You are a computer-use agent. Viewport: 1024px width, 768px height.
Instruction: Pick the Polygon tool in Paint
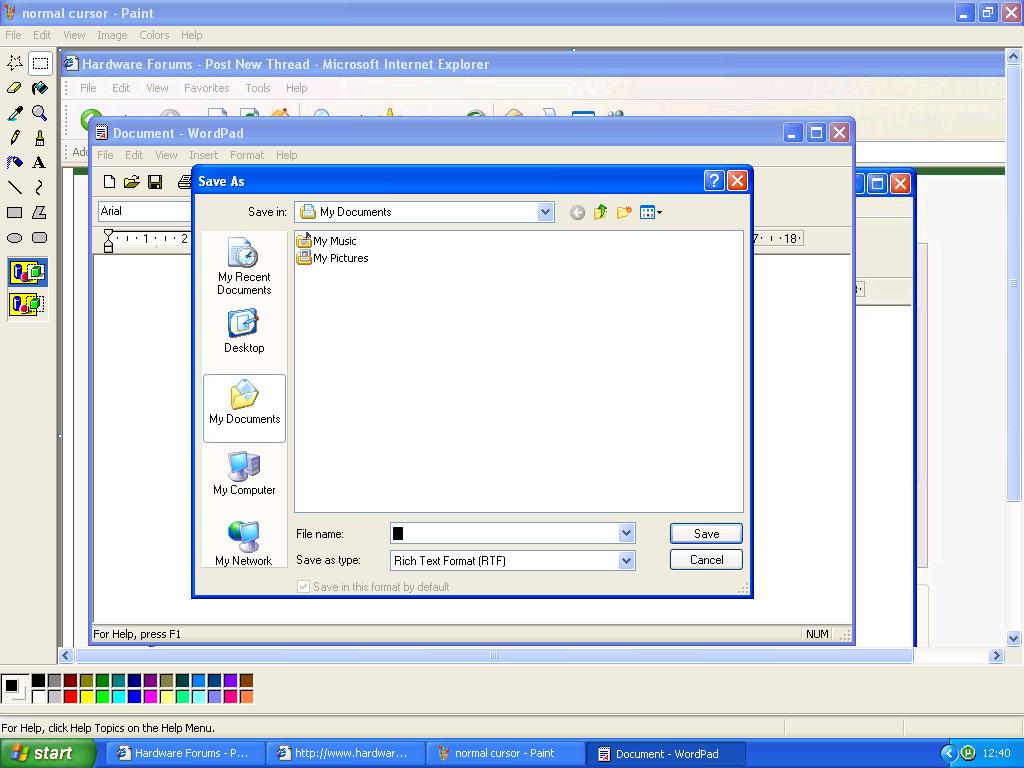[40, 213]
